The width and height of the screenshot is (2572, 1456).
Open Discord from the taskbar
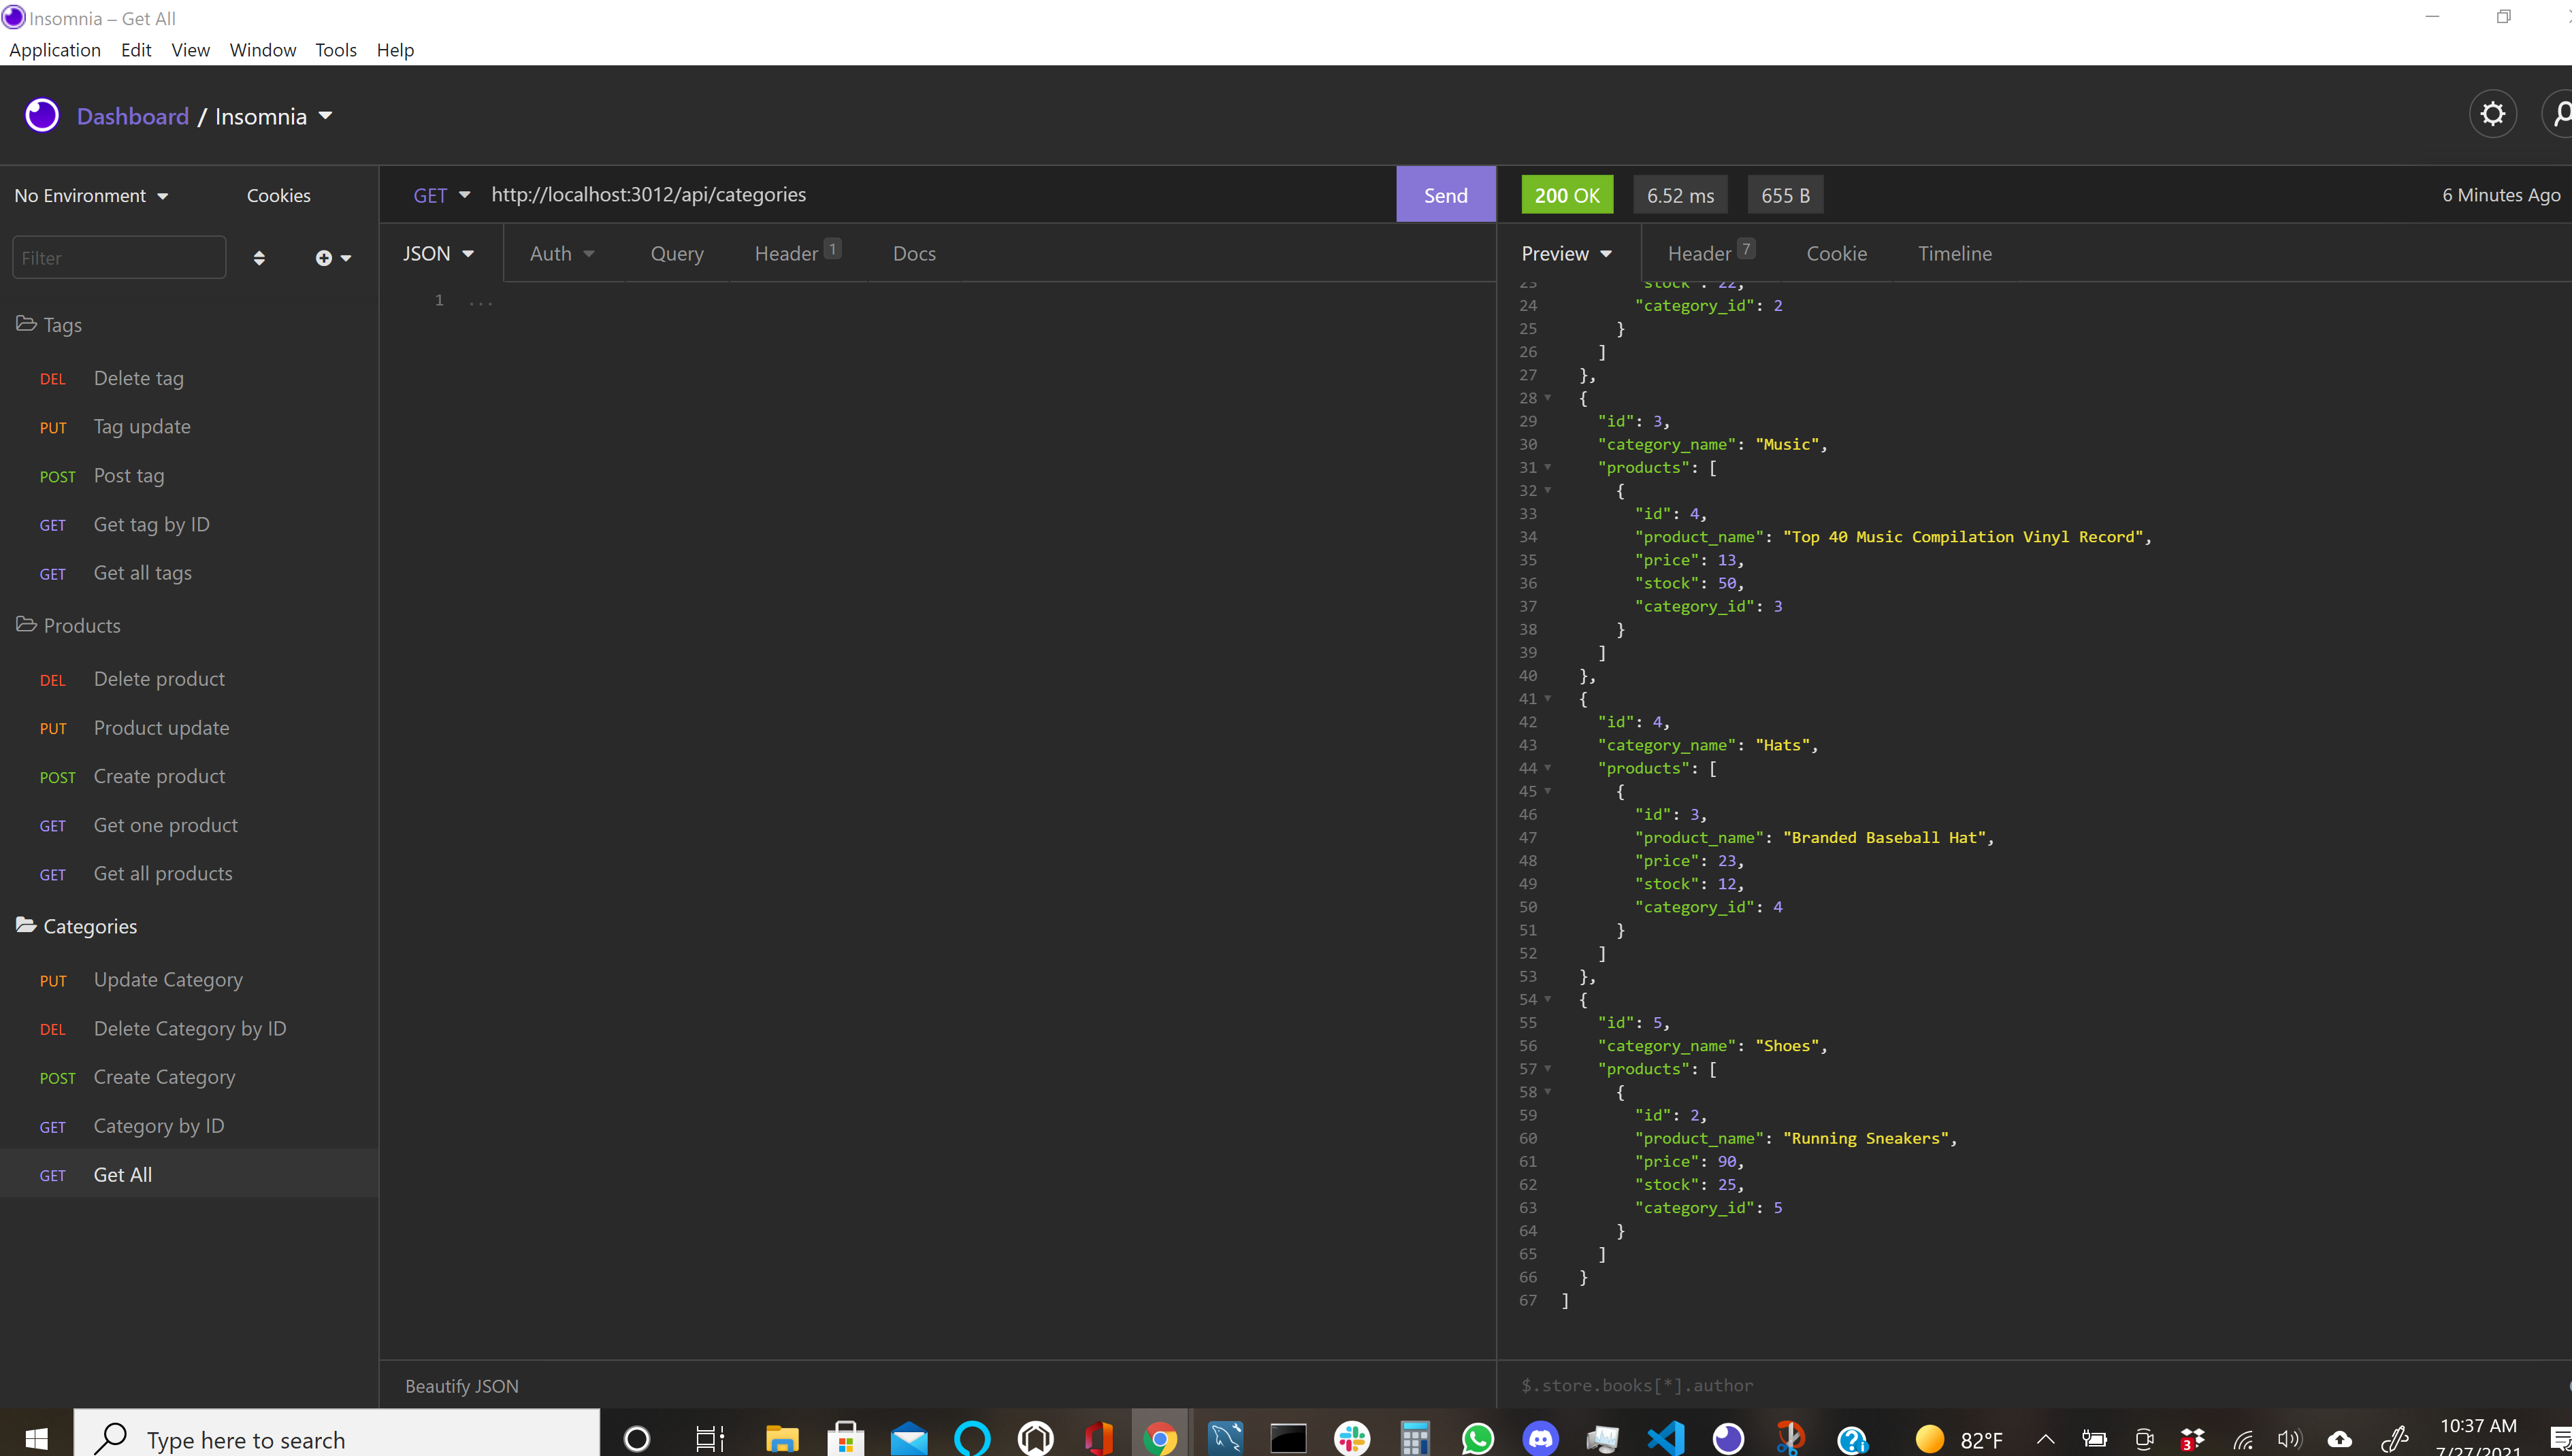1540,1439
